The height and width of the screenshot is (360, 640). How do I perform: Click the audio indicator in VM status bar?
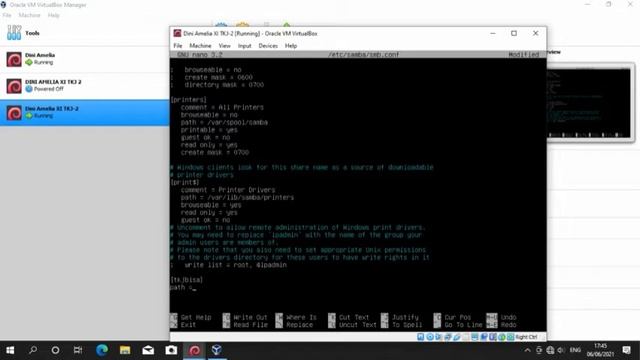[438, 337]
